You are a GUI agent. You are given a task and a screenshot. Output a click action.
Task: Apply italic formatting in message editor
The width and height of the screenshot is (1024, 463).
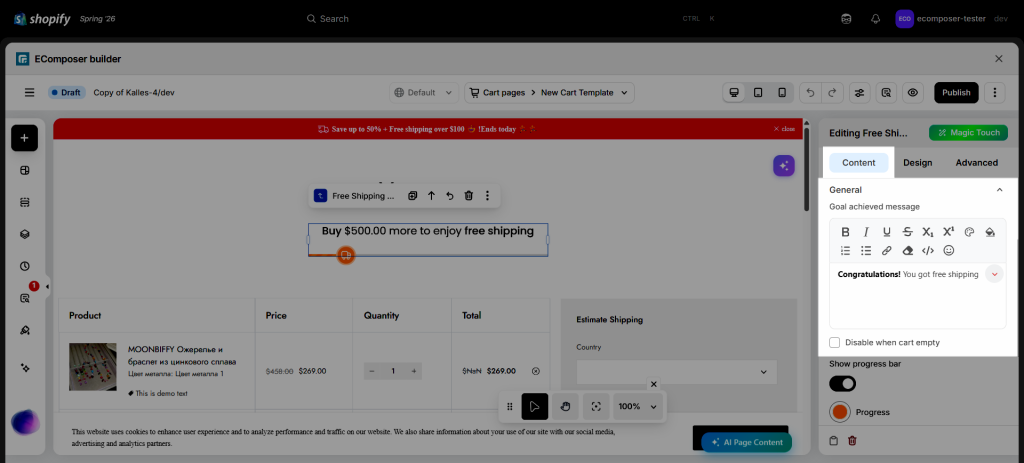pos(866,232)
